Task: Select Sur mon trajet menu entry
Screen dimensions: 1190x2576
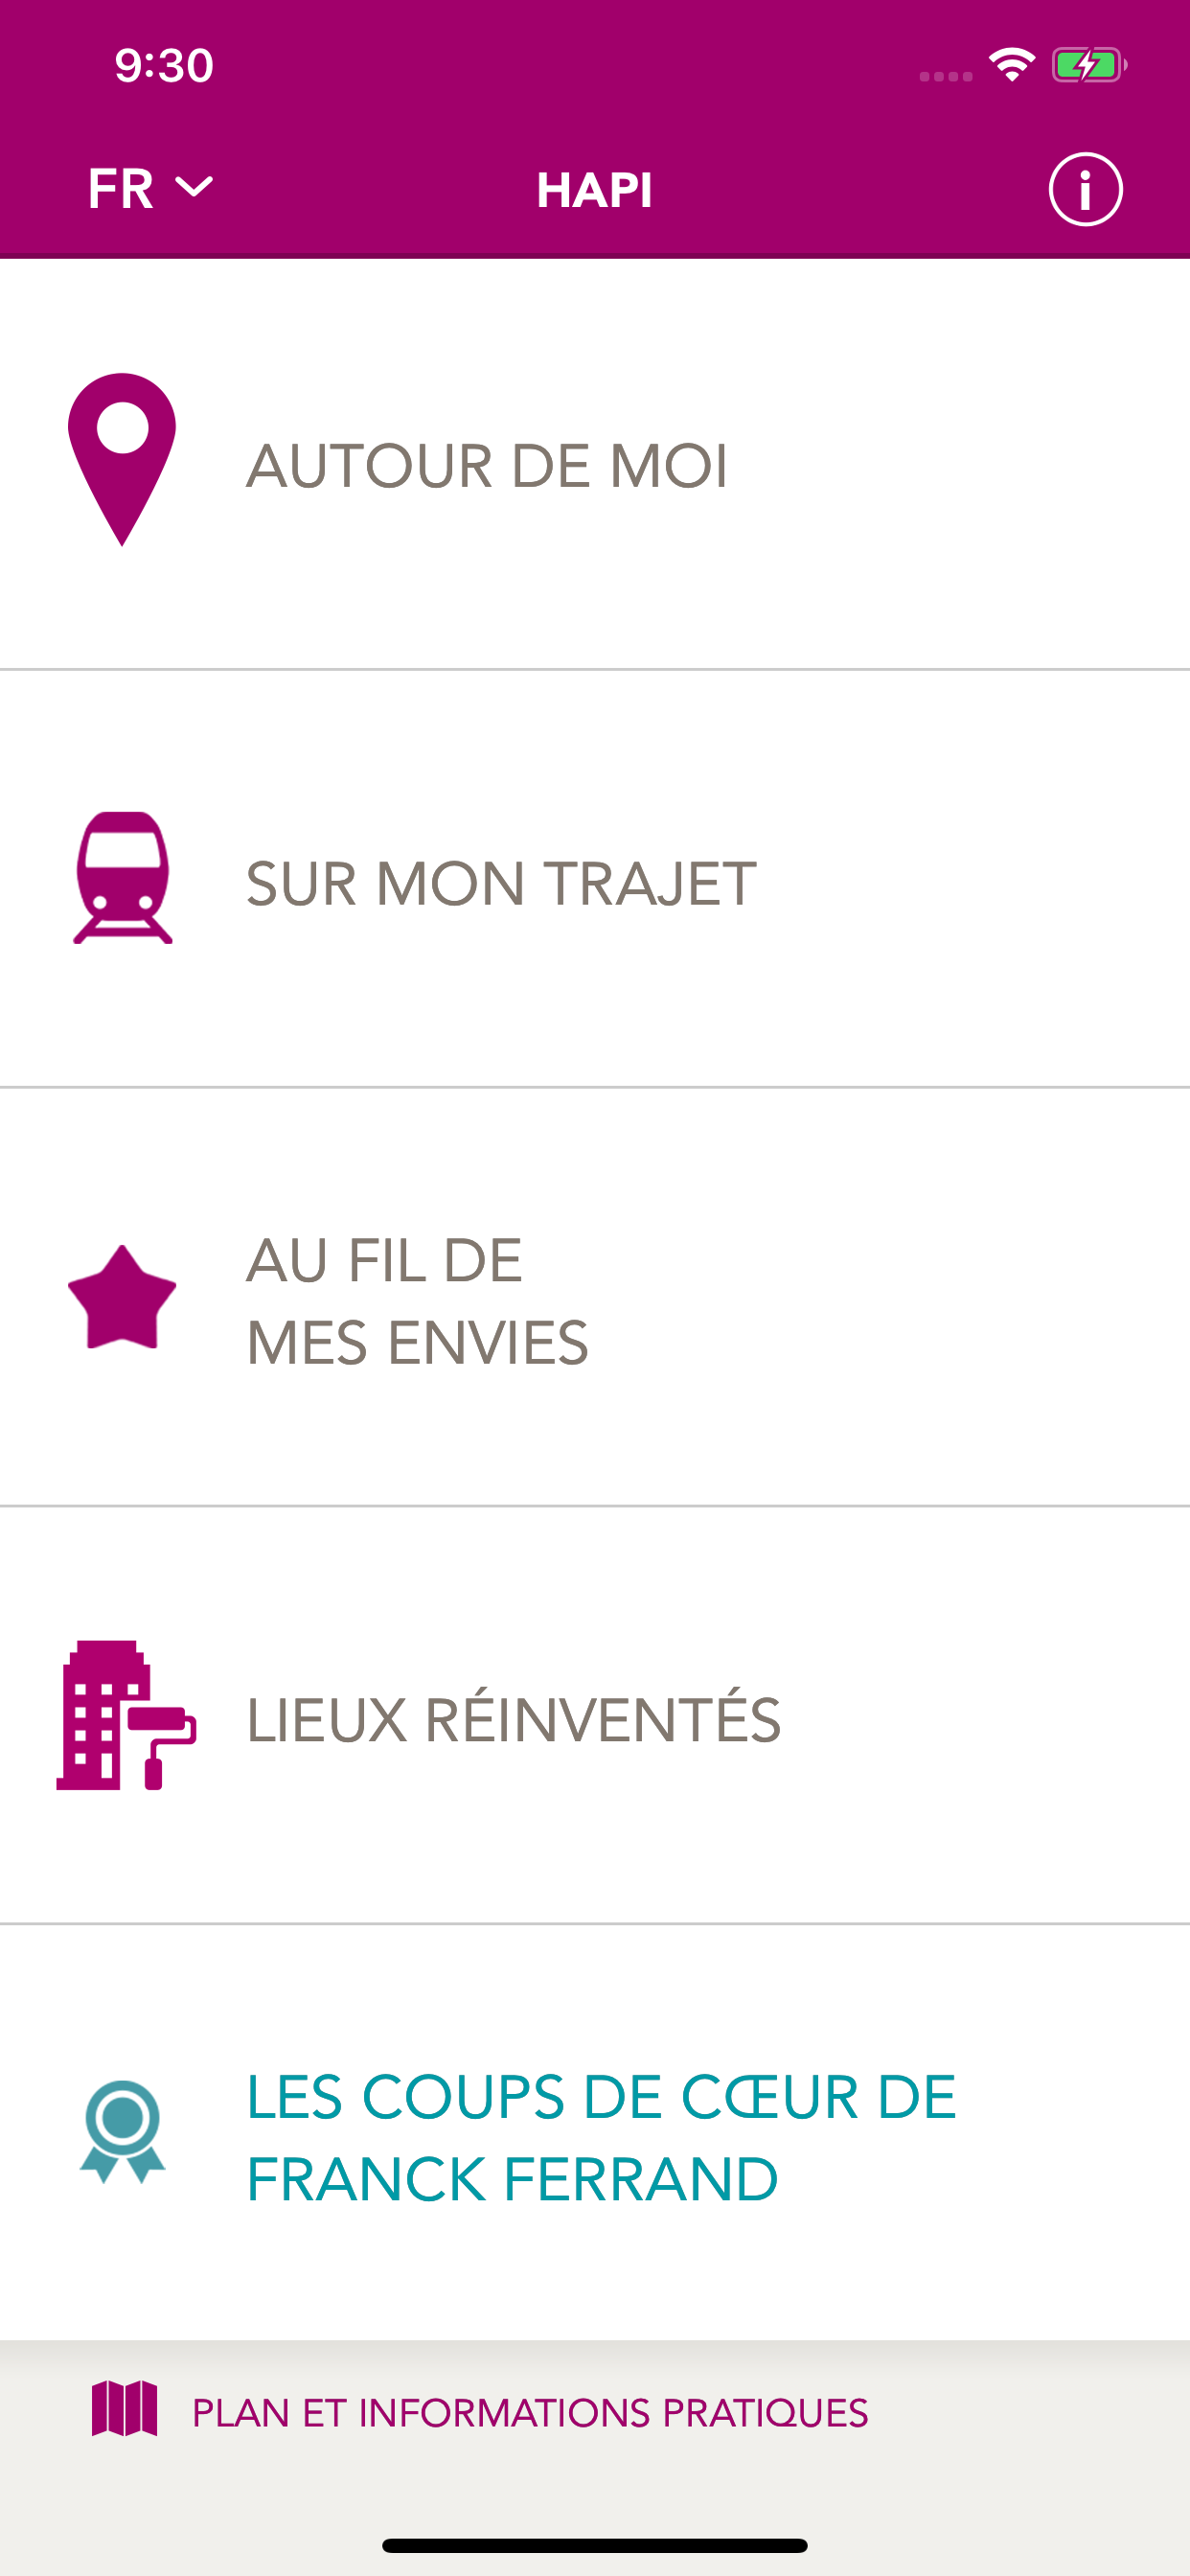Action: [501, 884]
